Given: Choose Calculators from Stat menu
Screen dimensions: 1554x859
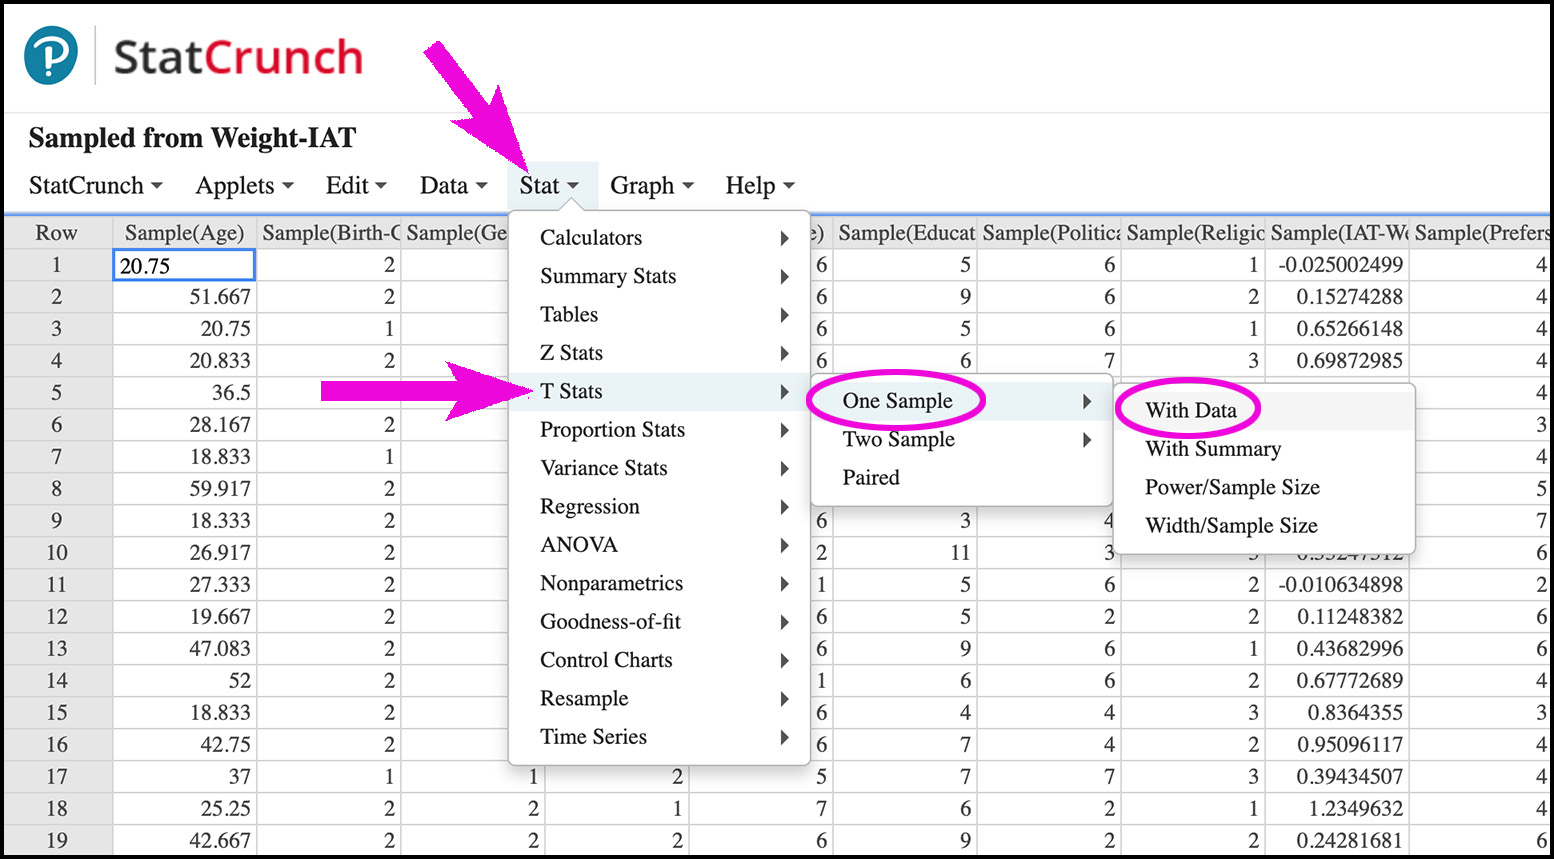Looking at the screenshot, I should pos(659,238).
